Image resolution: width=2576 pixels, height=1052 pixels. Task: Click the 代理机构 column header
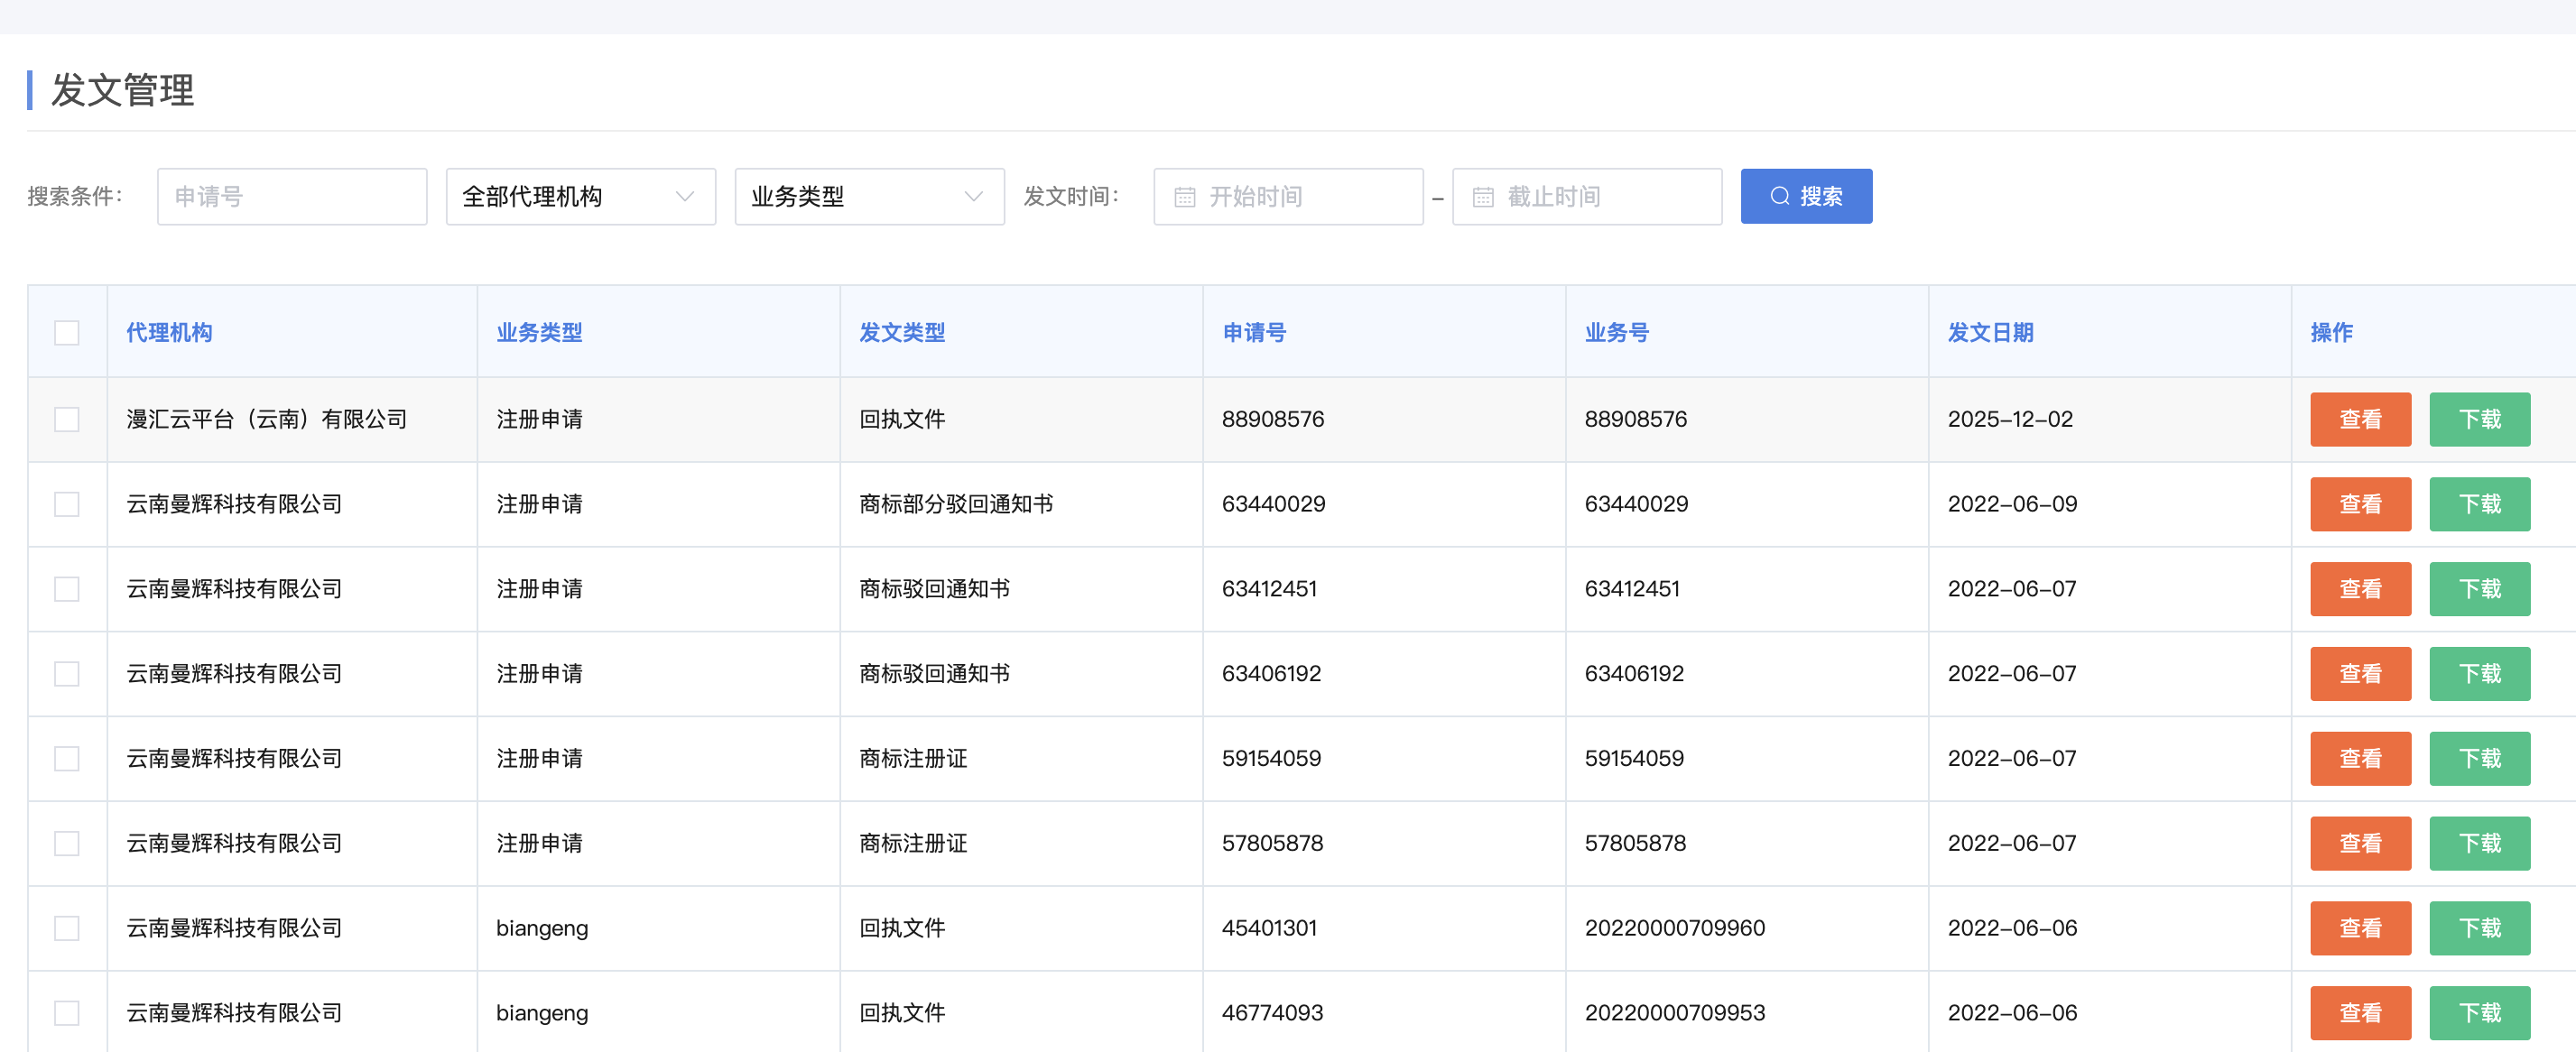point(169,333)
